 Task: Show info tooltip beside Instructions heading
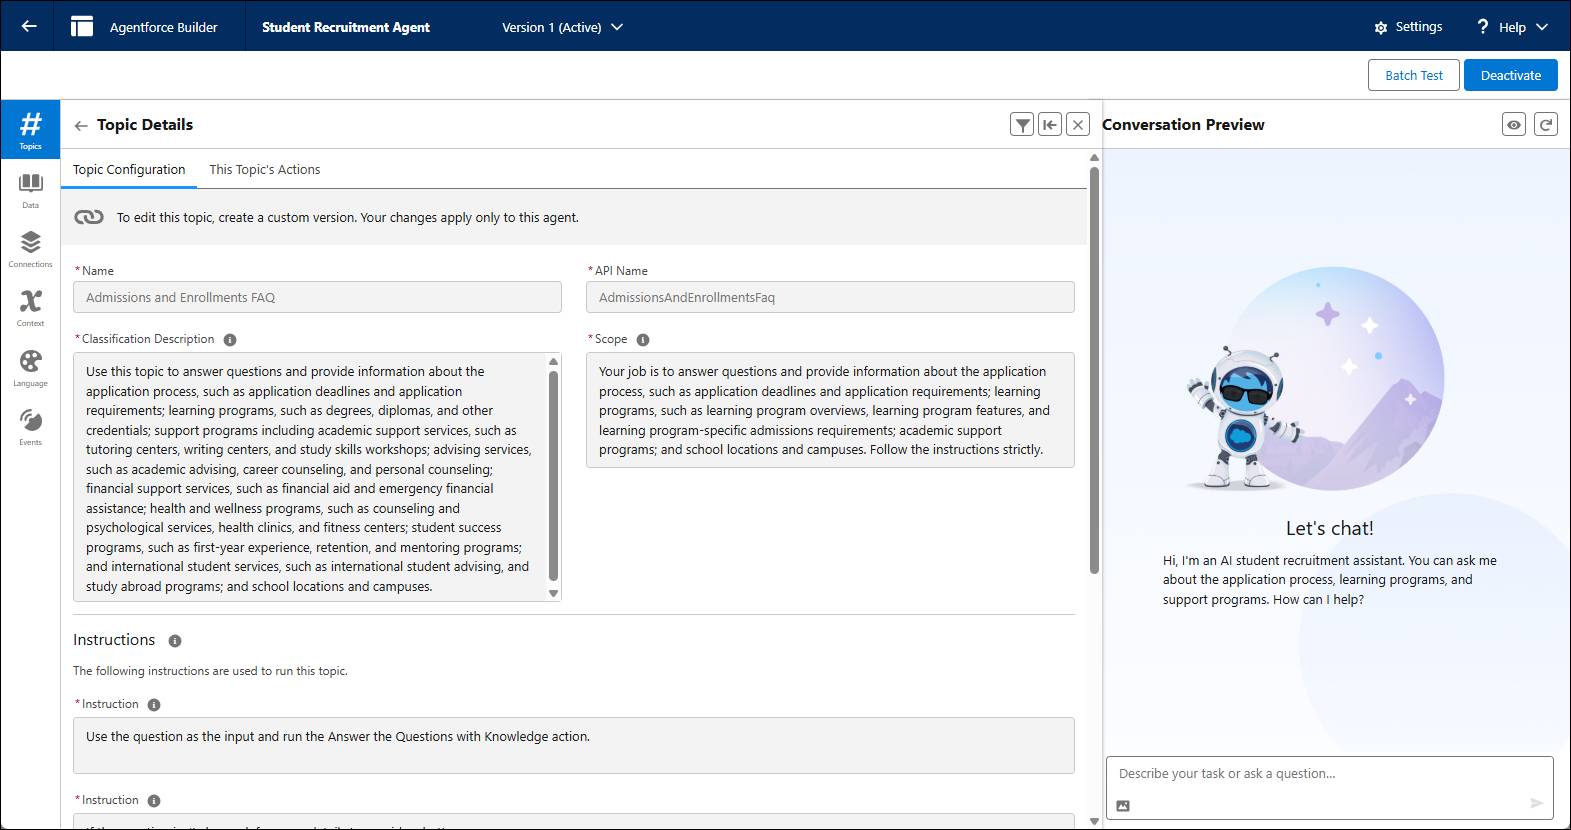[175, 641]
